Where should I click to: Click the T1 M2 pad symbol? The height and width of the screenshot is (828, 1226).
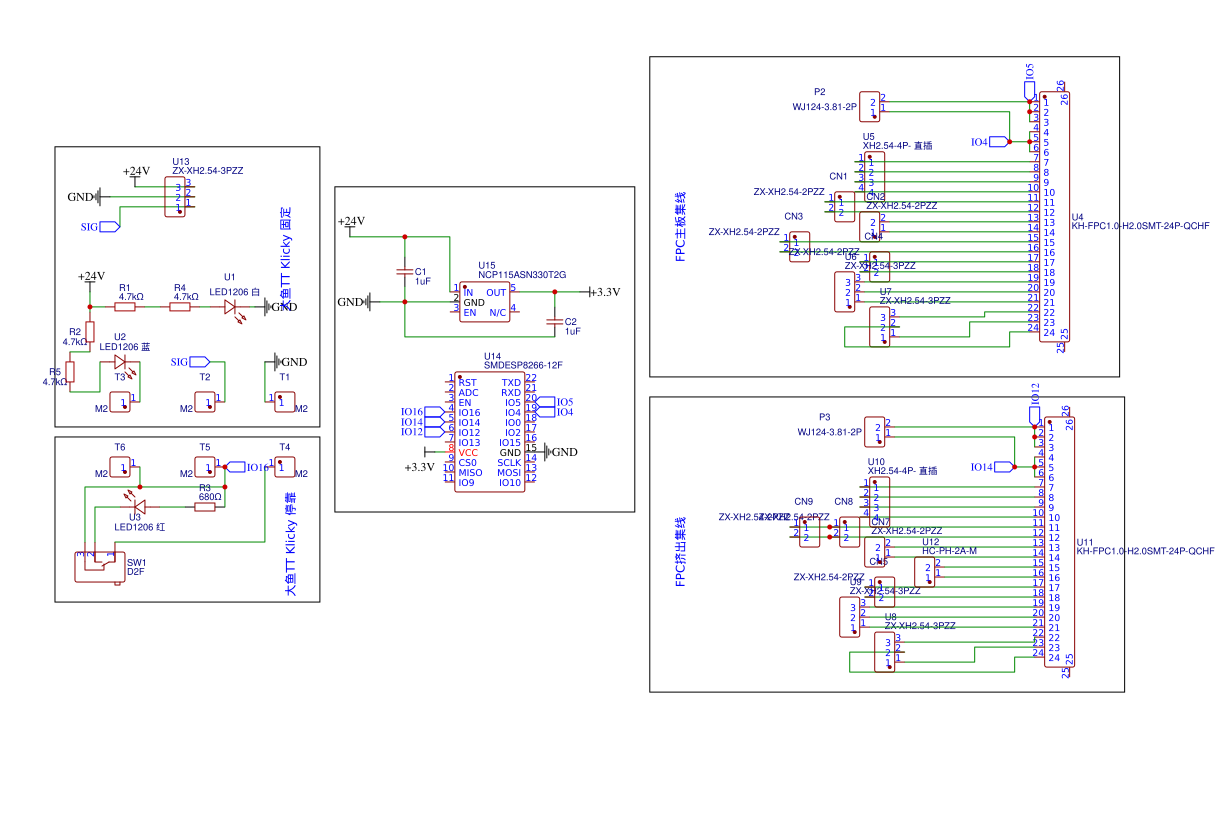(x=282, y=401)
